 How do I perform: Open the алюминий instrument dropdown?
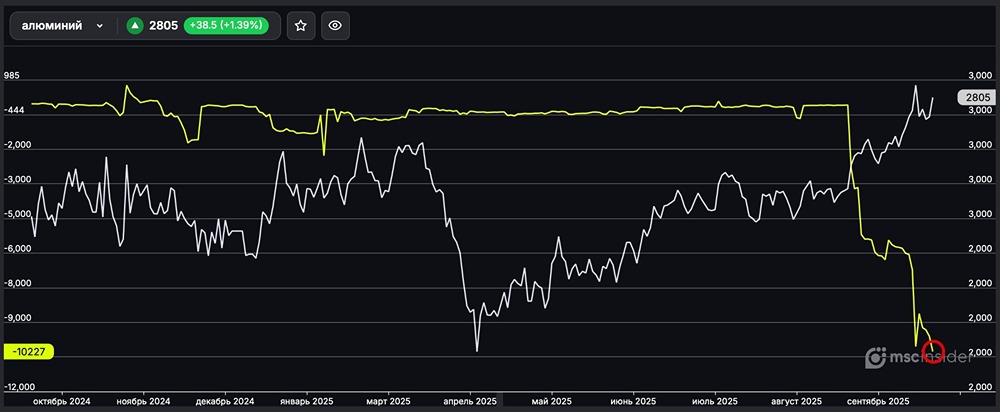point(62,27)
